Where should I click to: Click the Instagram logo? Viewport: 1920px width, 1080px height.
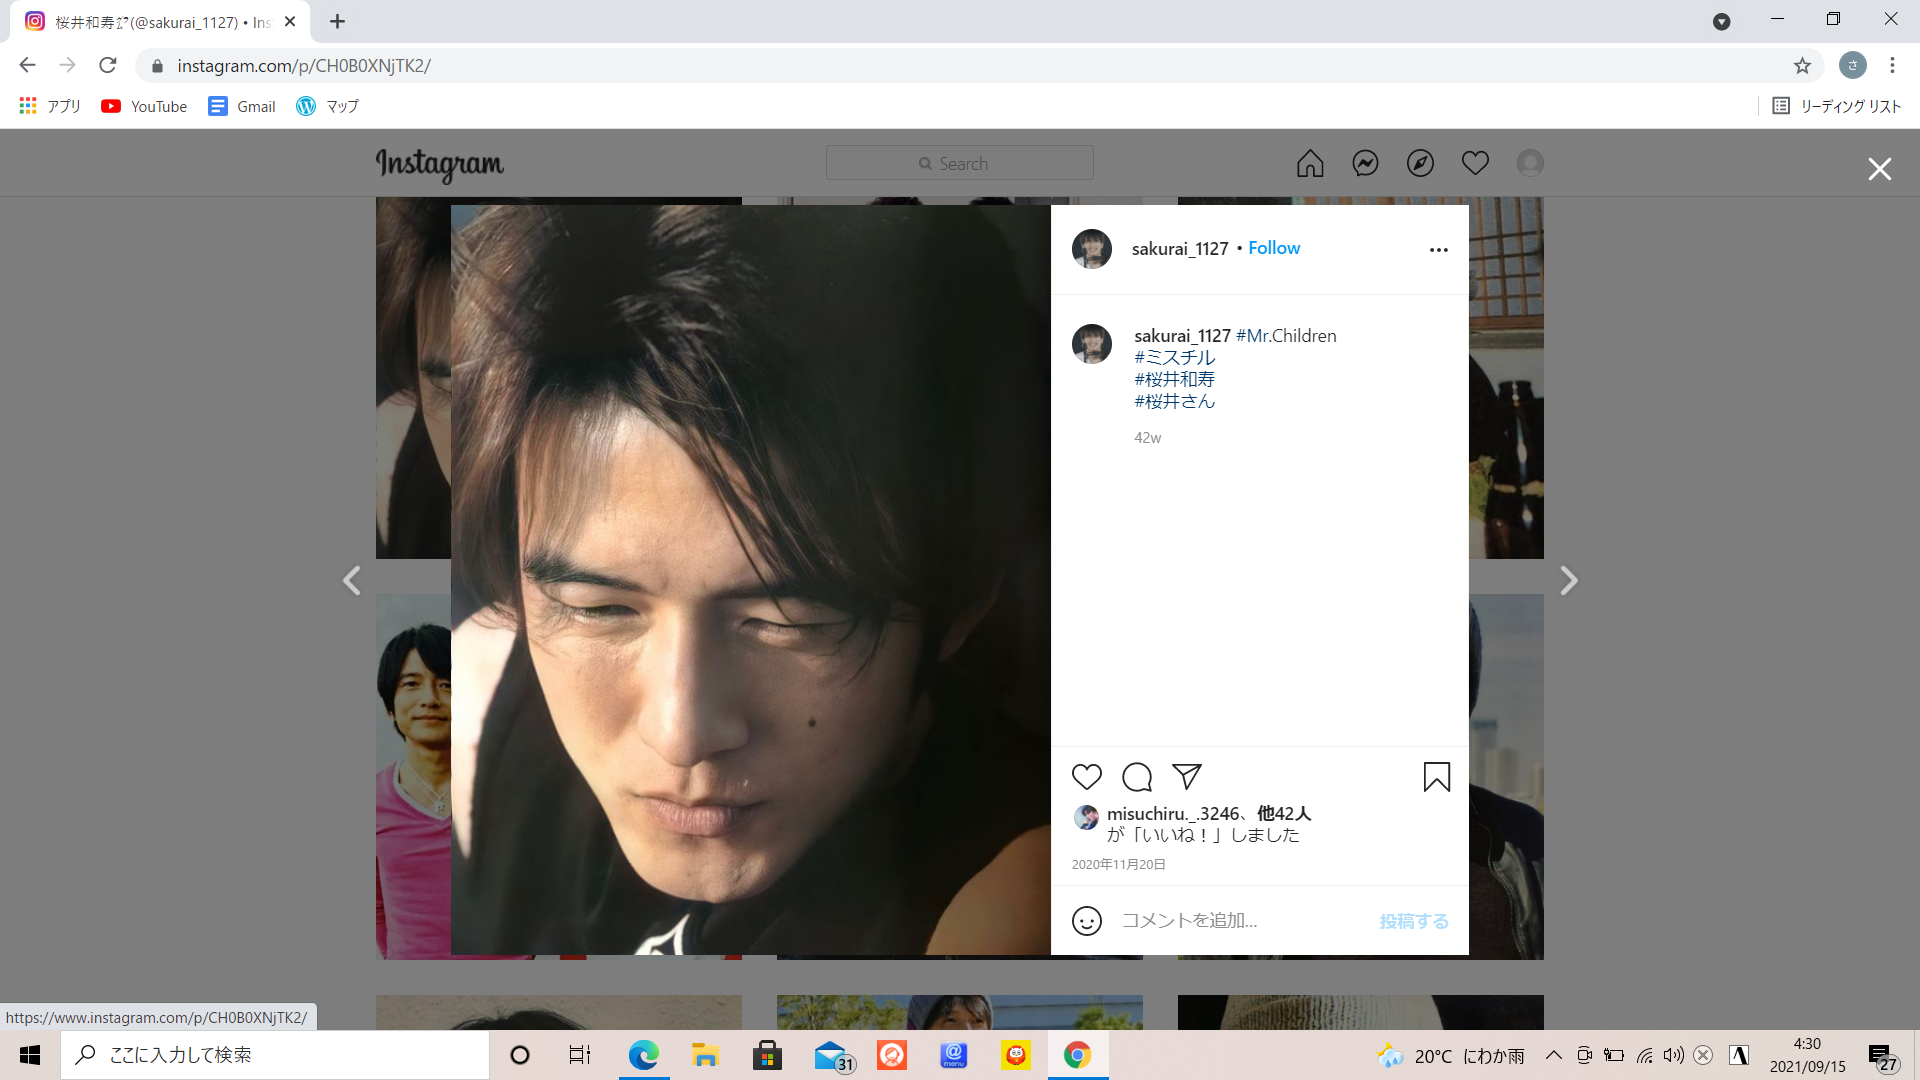[x=440, y=165]
